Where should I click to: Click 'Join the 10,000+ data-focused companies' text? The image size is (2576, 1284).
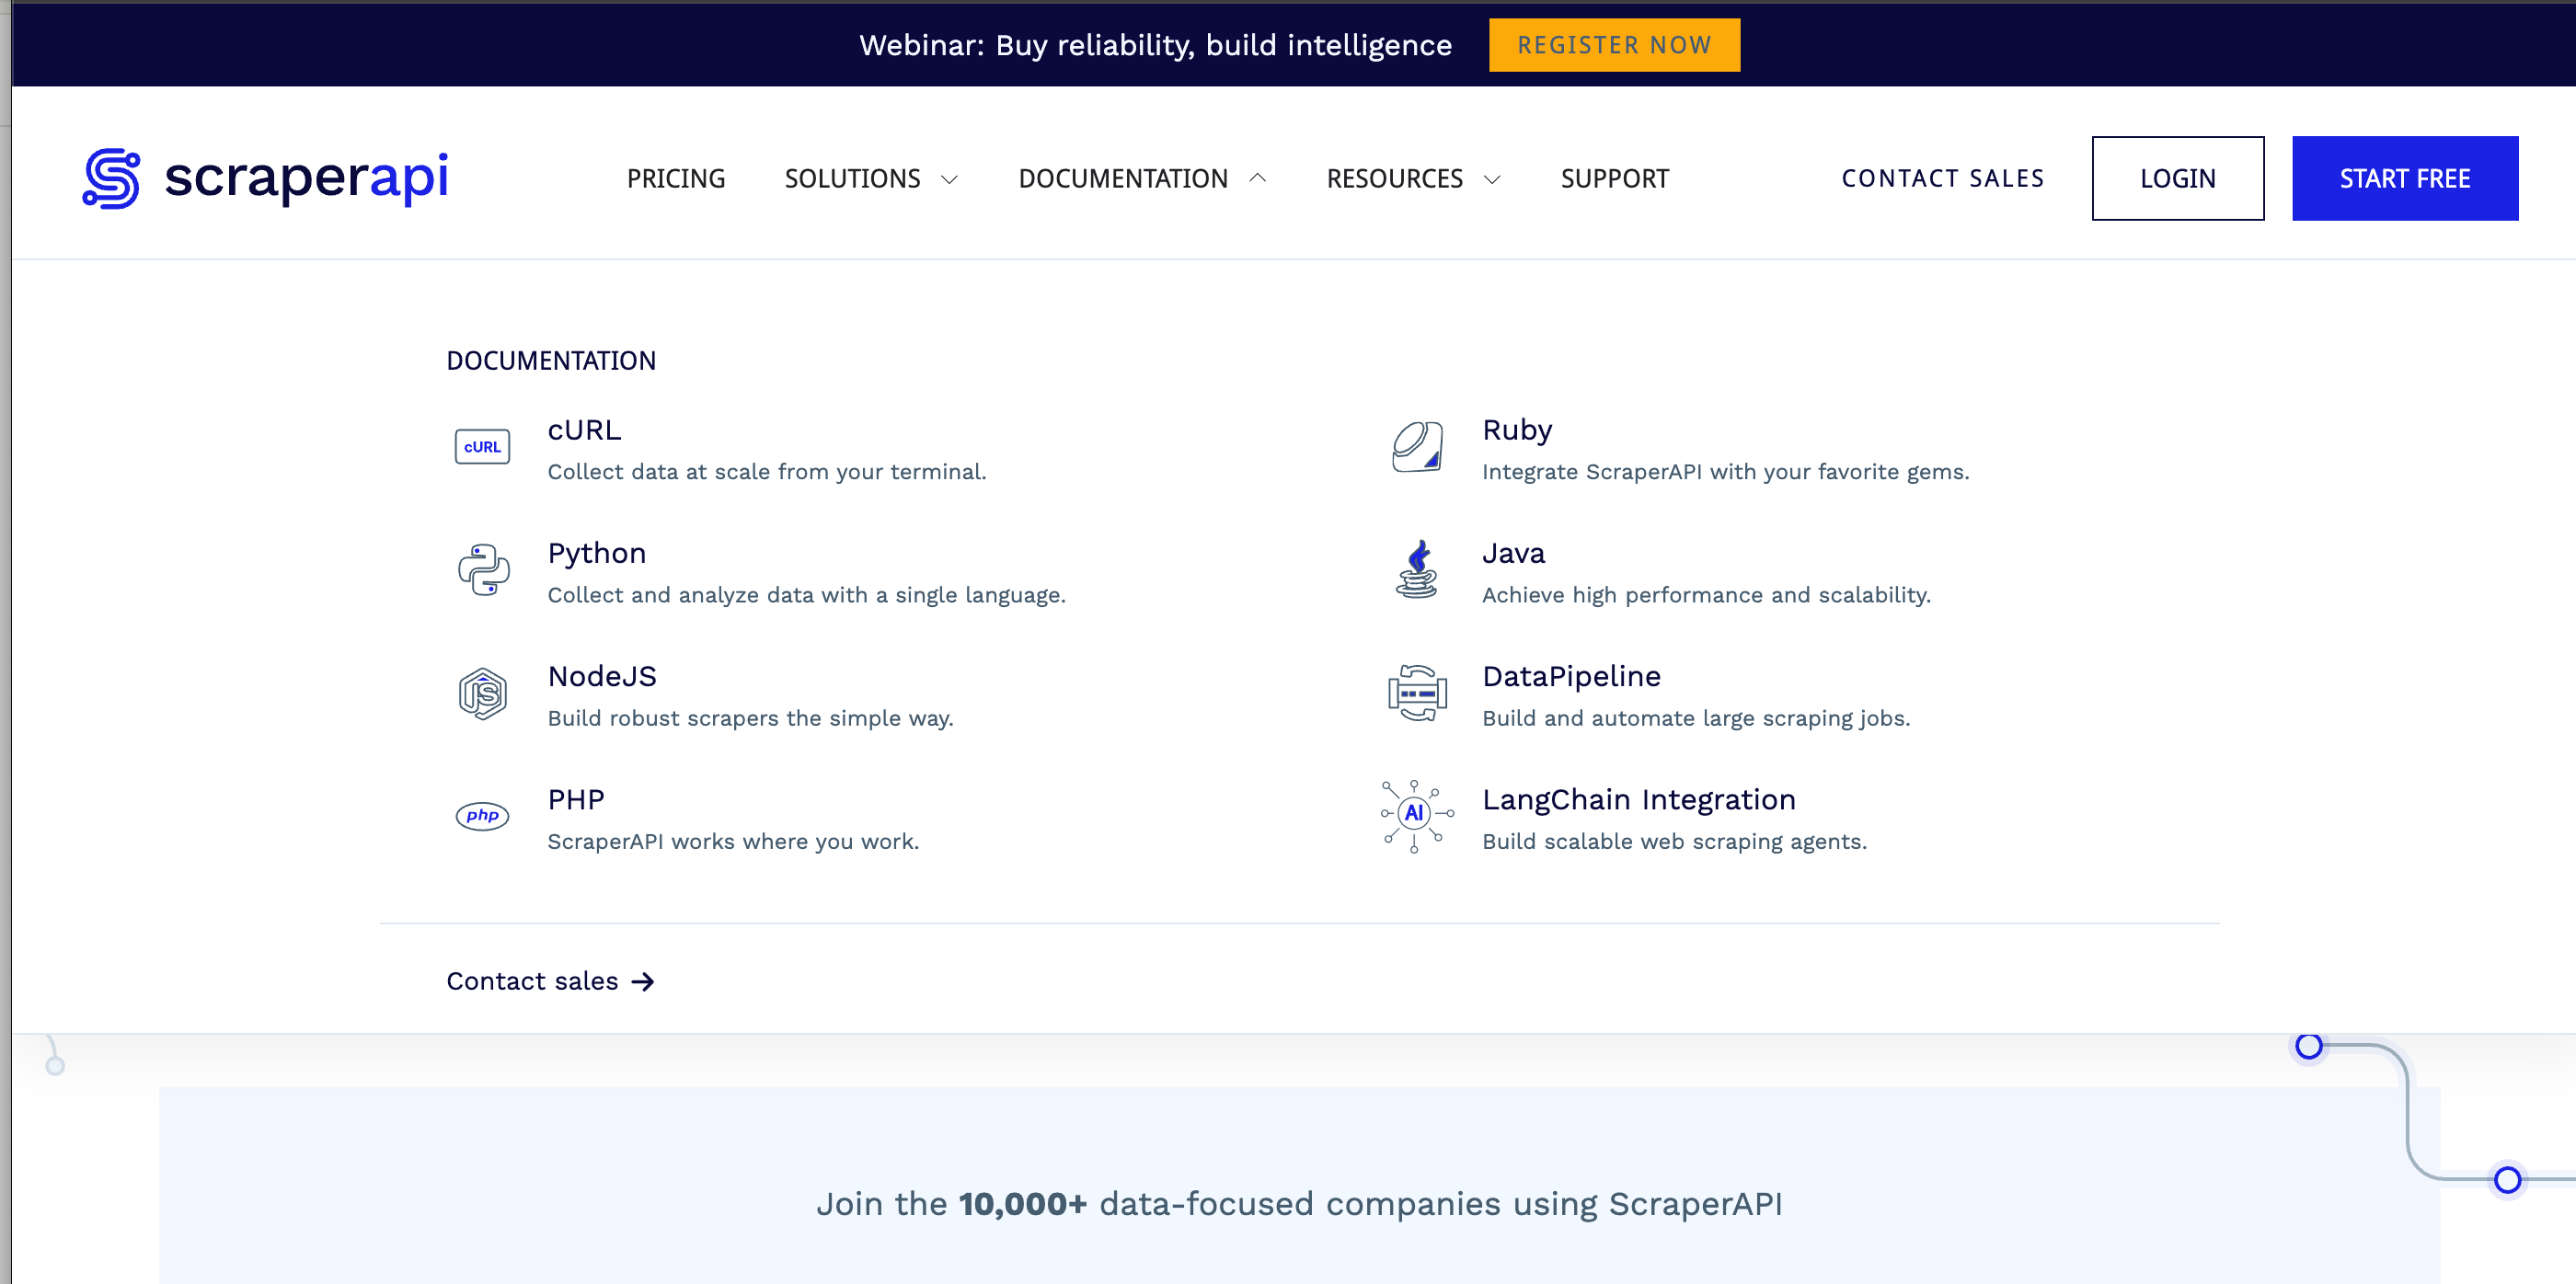coord(1299,1204)
